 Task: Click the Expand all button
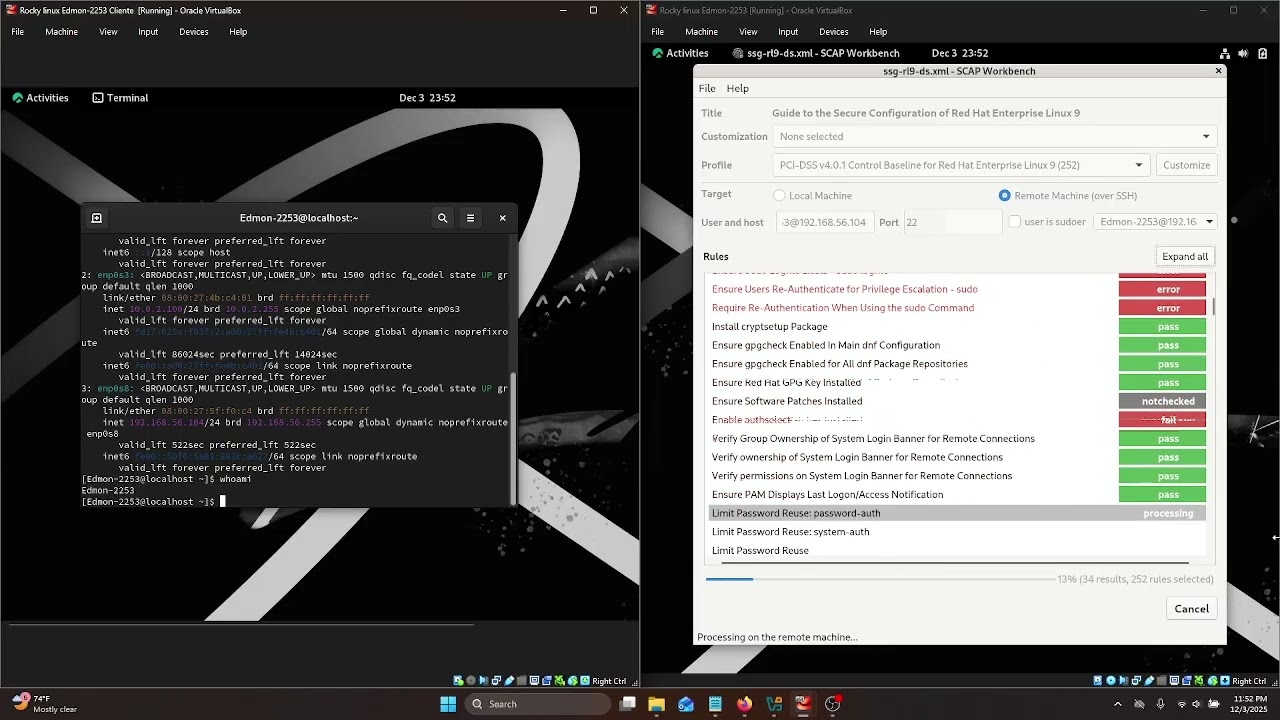[x=1185, y=257]
